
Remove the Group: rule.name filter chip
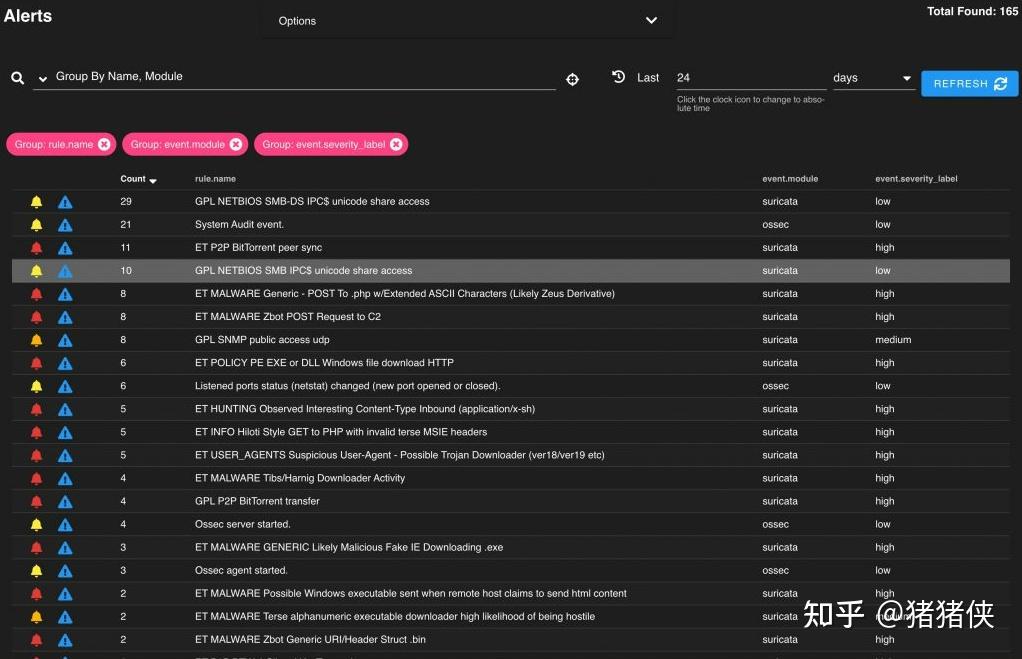(104, 145)
